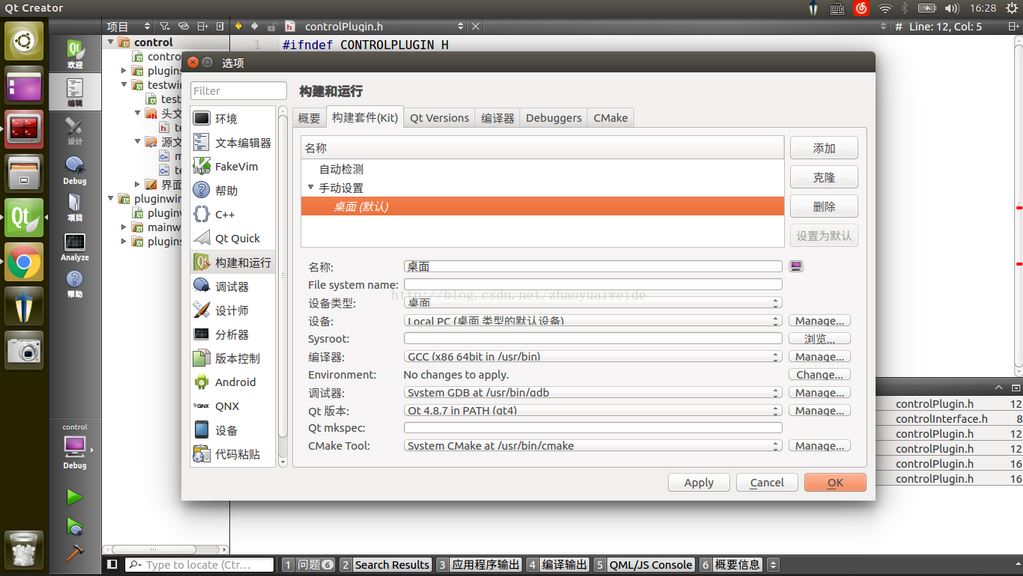Screen dimensions: 1023x576
Task: Click in the Filter search field
Action: pyautogui.click(x=238, y=91)
